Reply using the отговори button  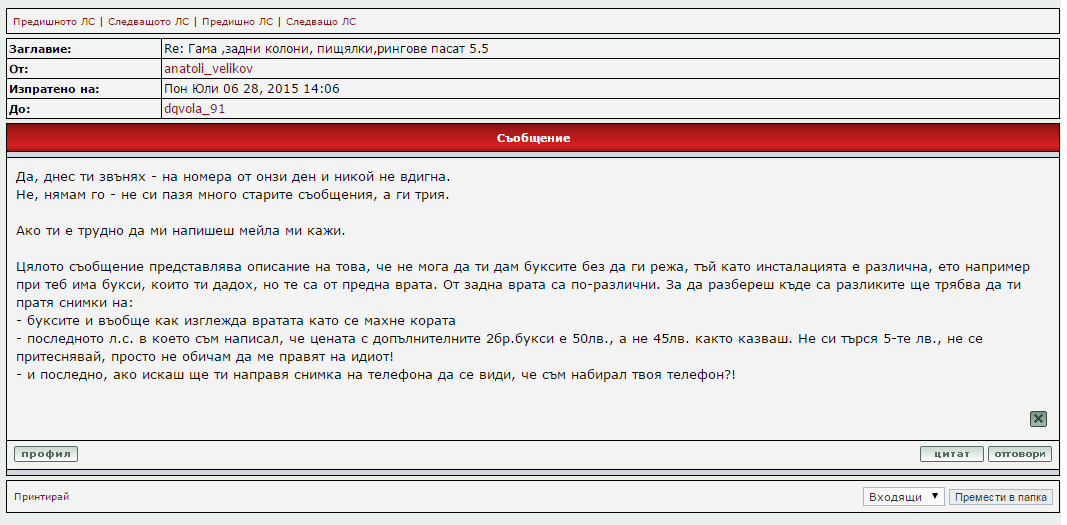coord(1019,454)
